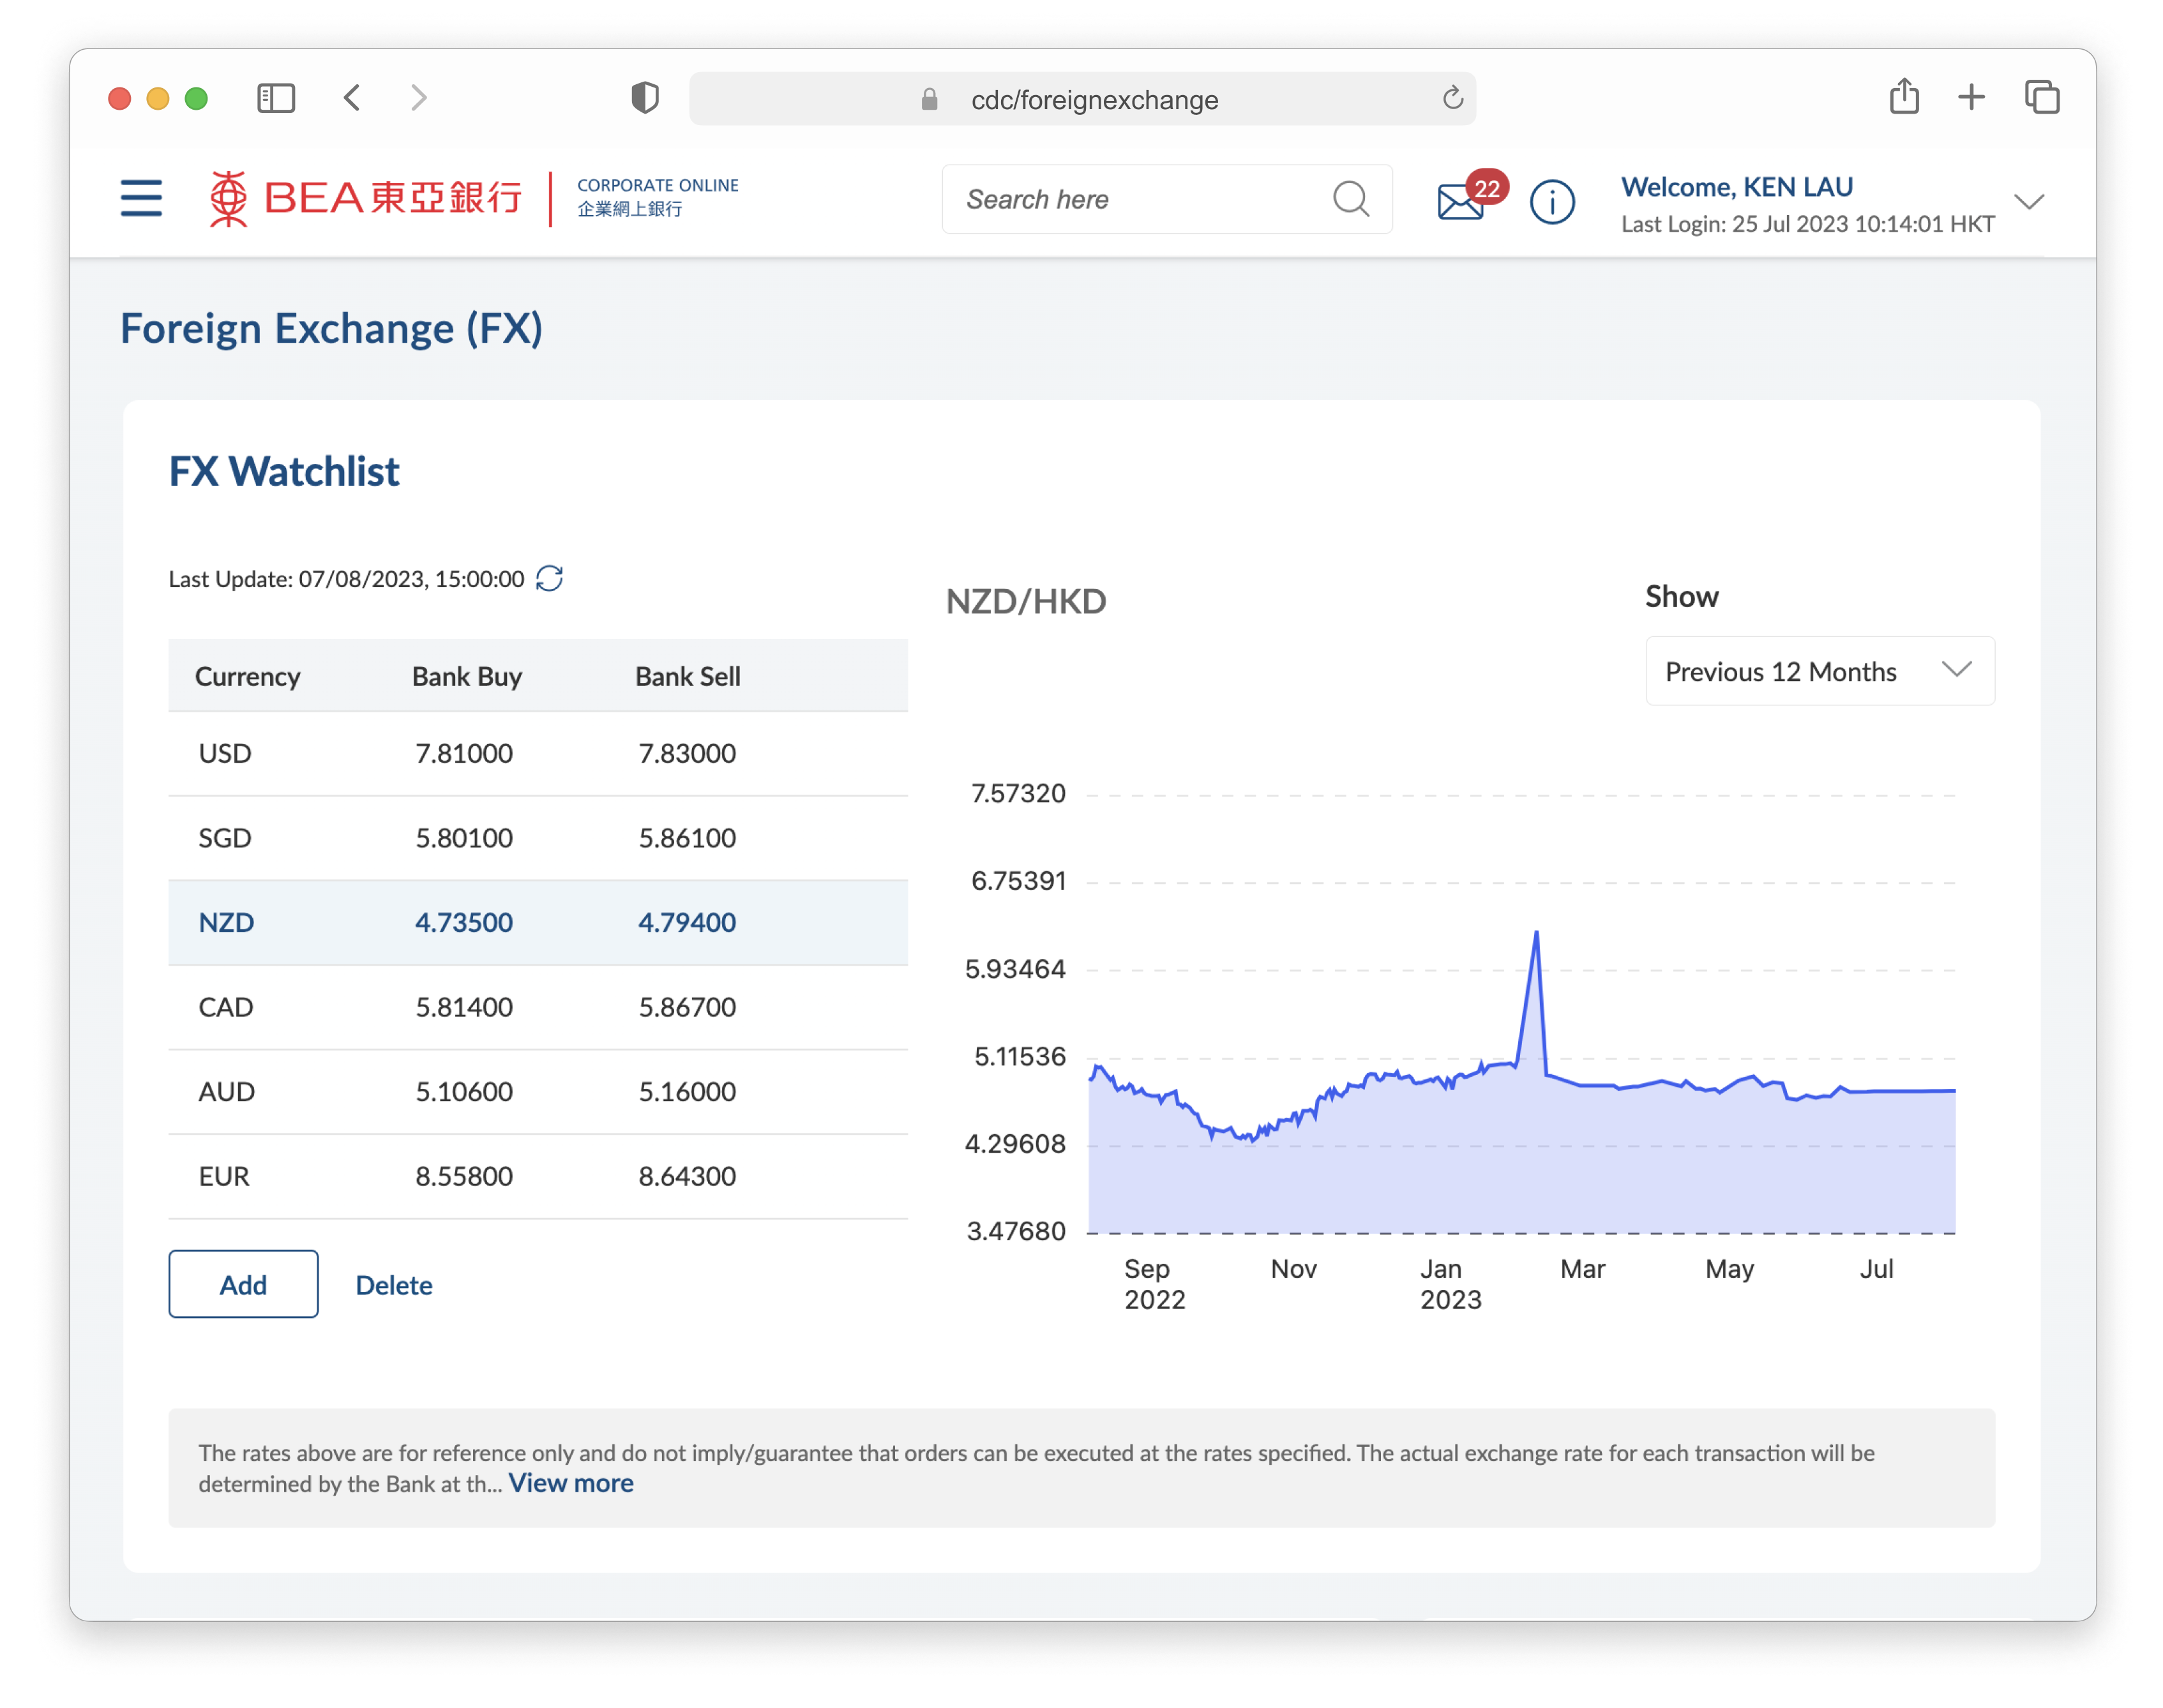
Task: Click USD bank sell value 7.83000
Action: click(687, 753)
